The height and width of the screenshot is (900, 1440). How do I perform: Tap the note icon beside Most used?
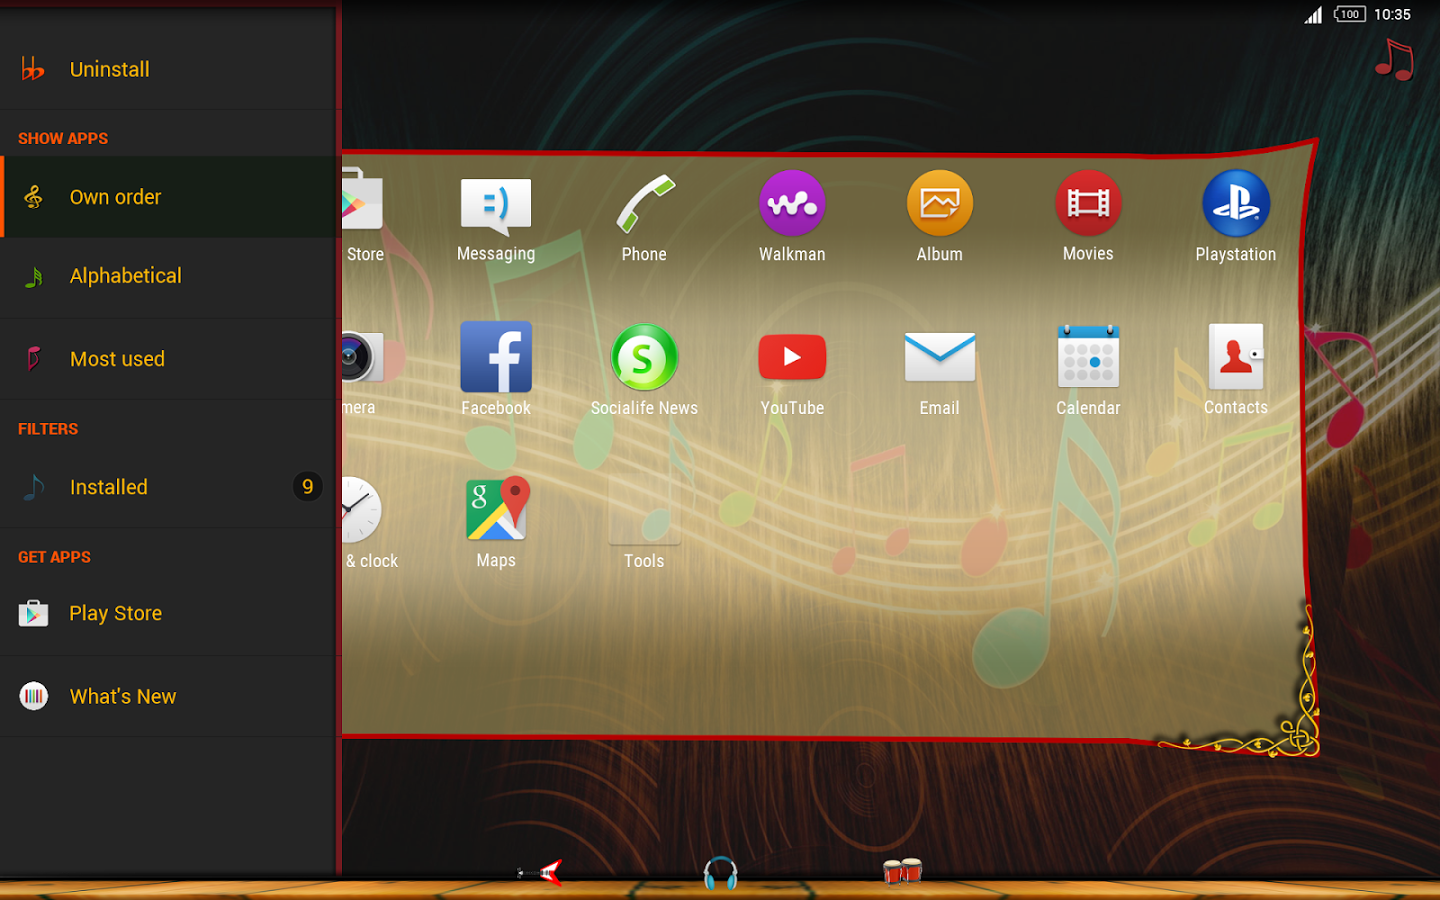click(x=33, y=358)
